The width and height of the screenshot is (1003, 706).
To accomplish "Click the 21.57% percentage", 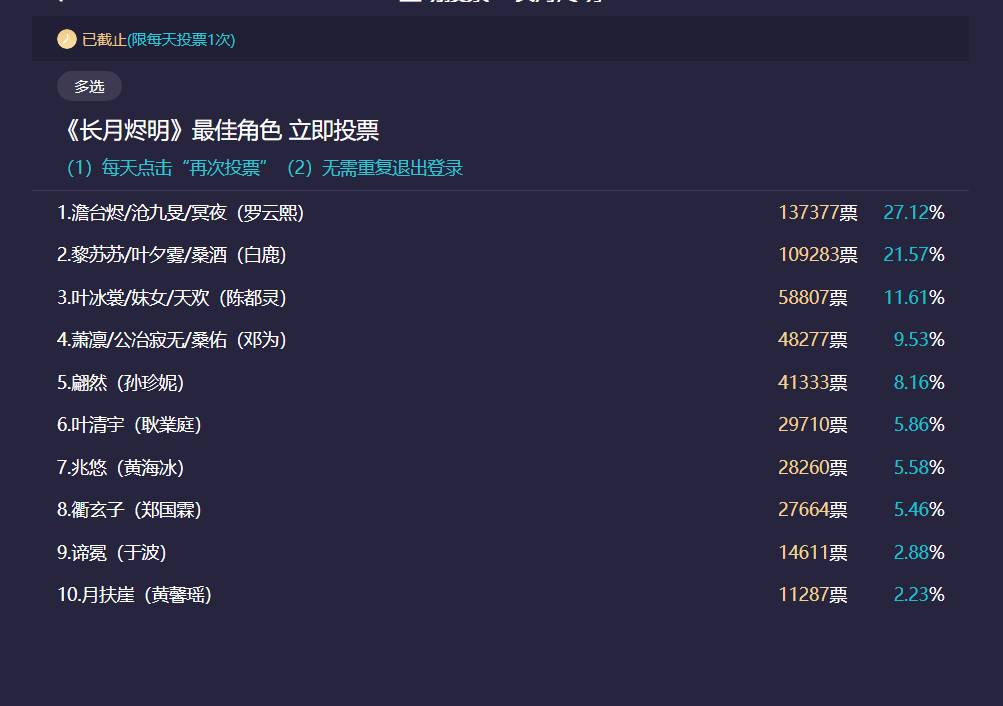I will tap(913, 255).
